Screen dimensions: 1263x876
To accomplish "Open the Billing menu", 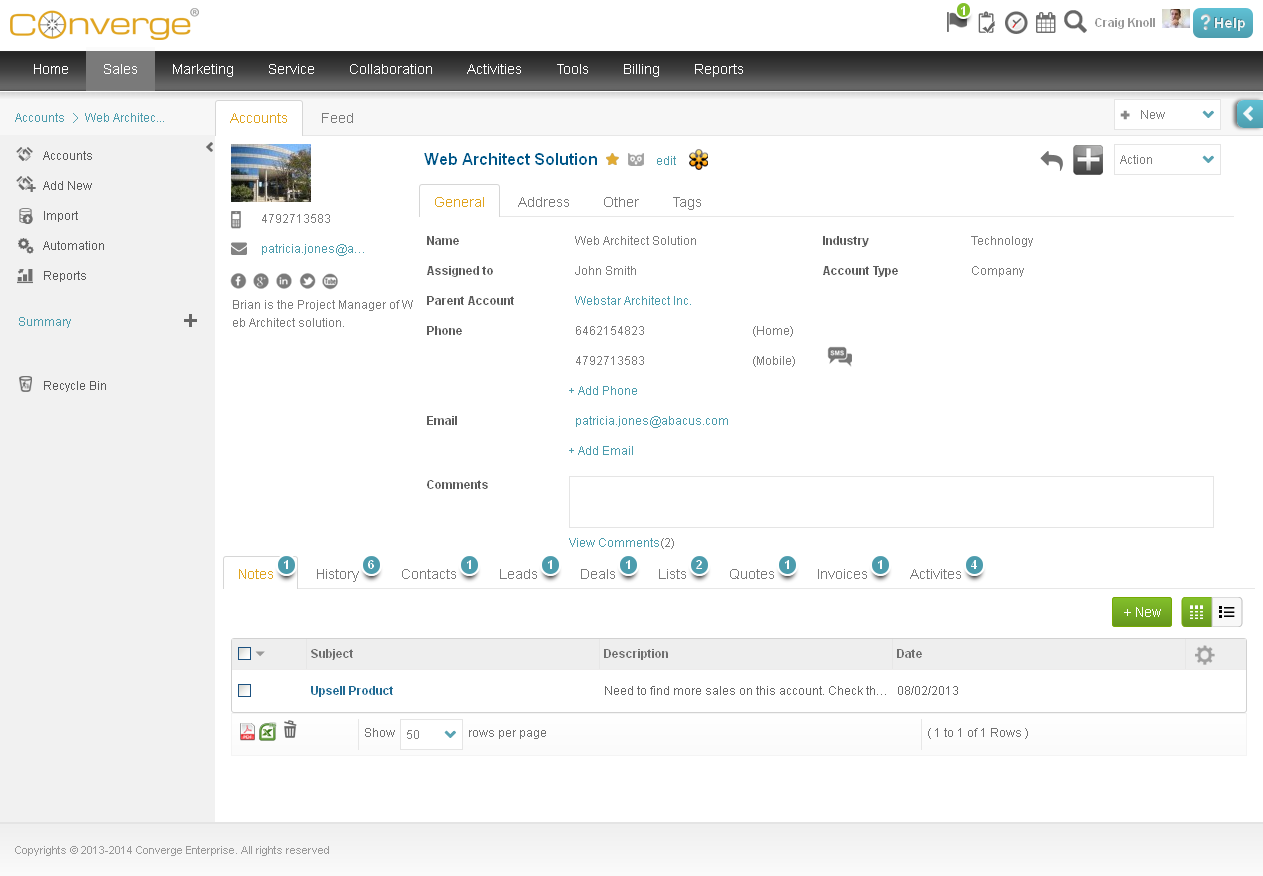I will coord(641,70).
